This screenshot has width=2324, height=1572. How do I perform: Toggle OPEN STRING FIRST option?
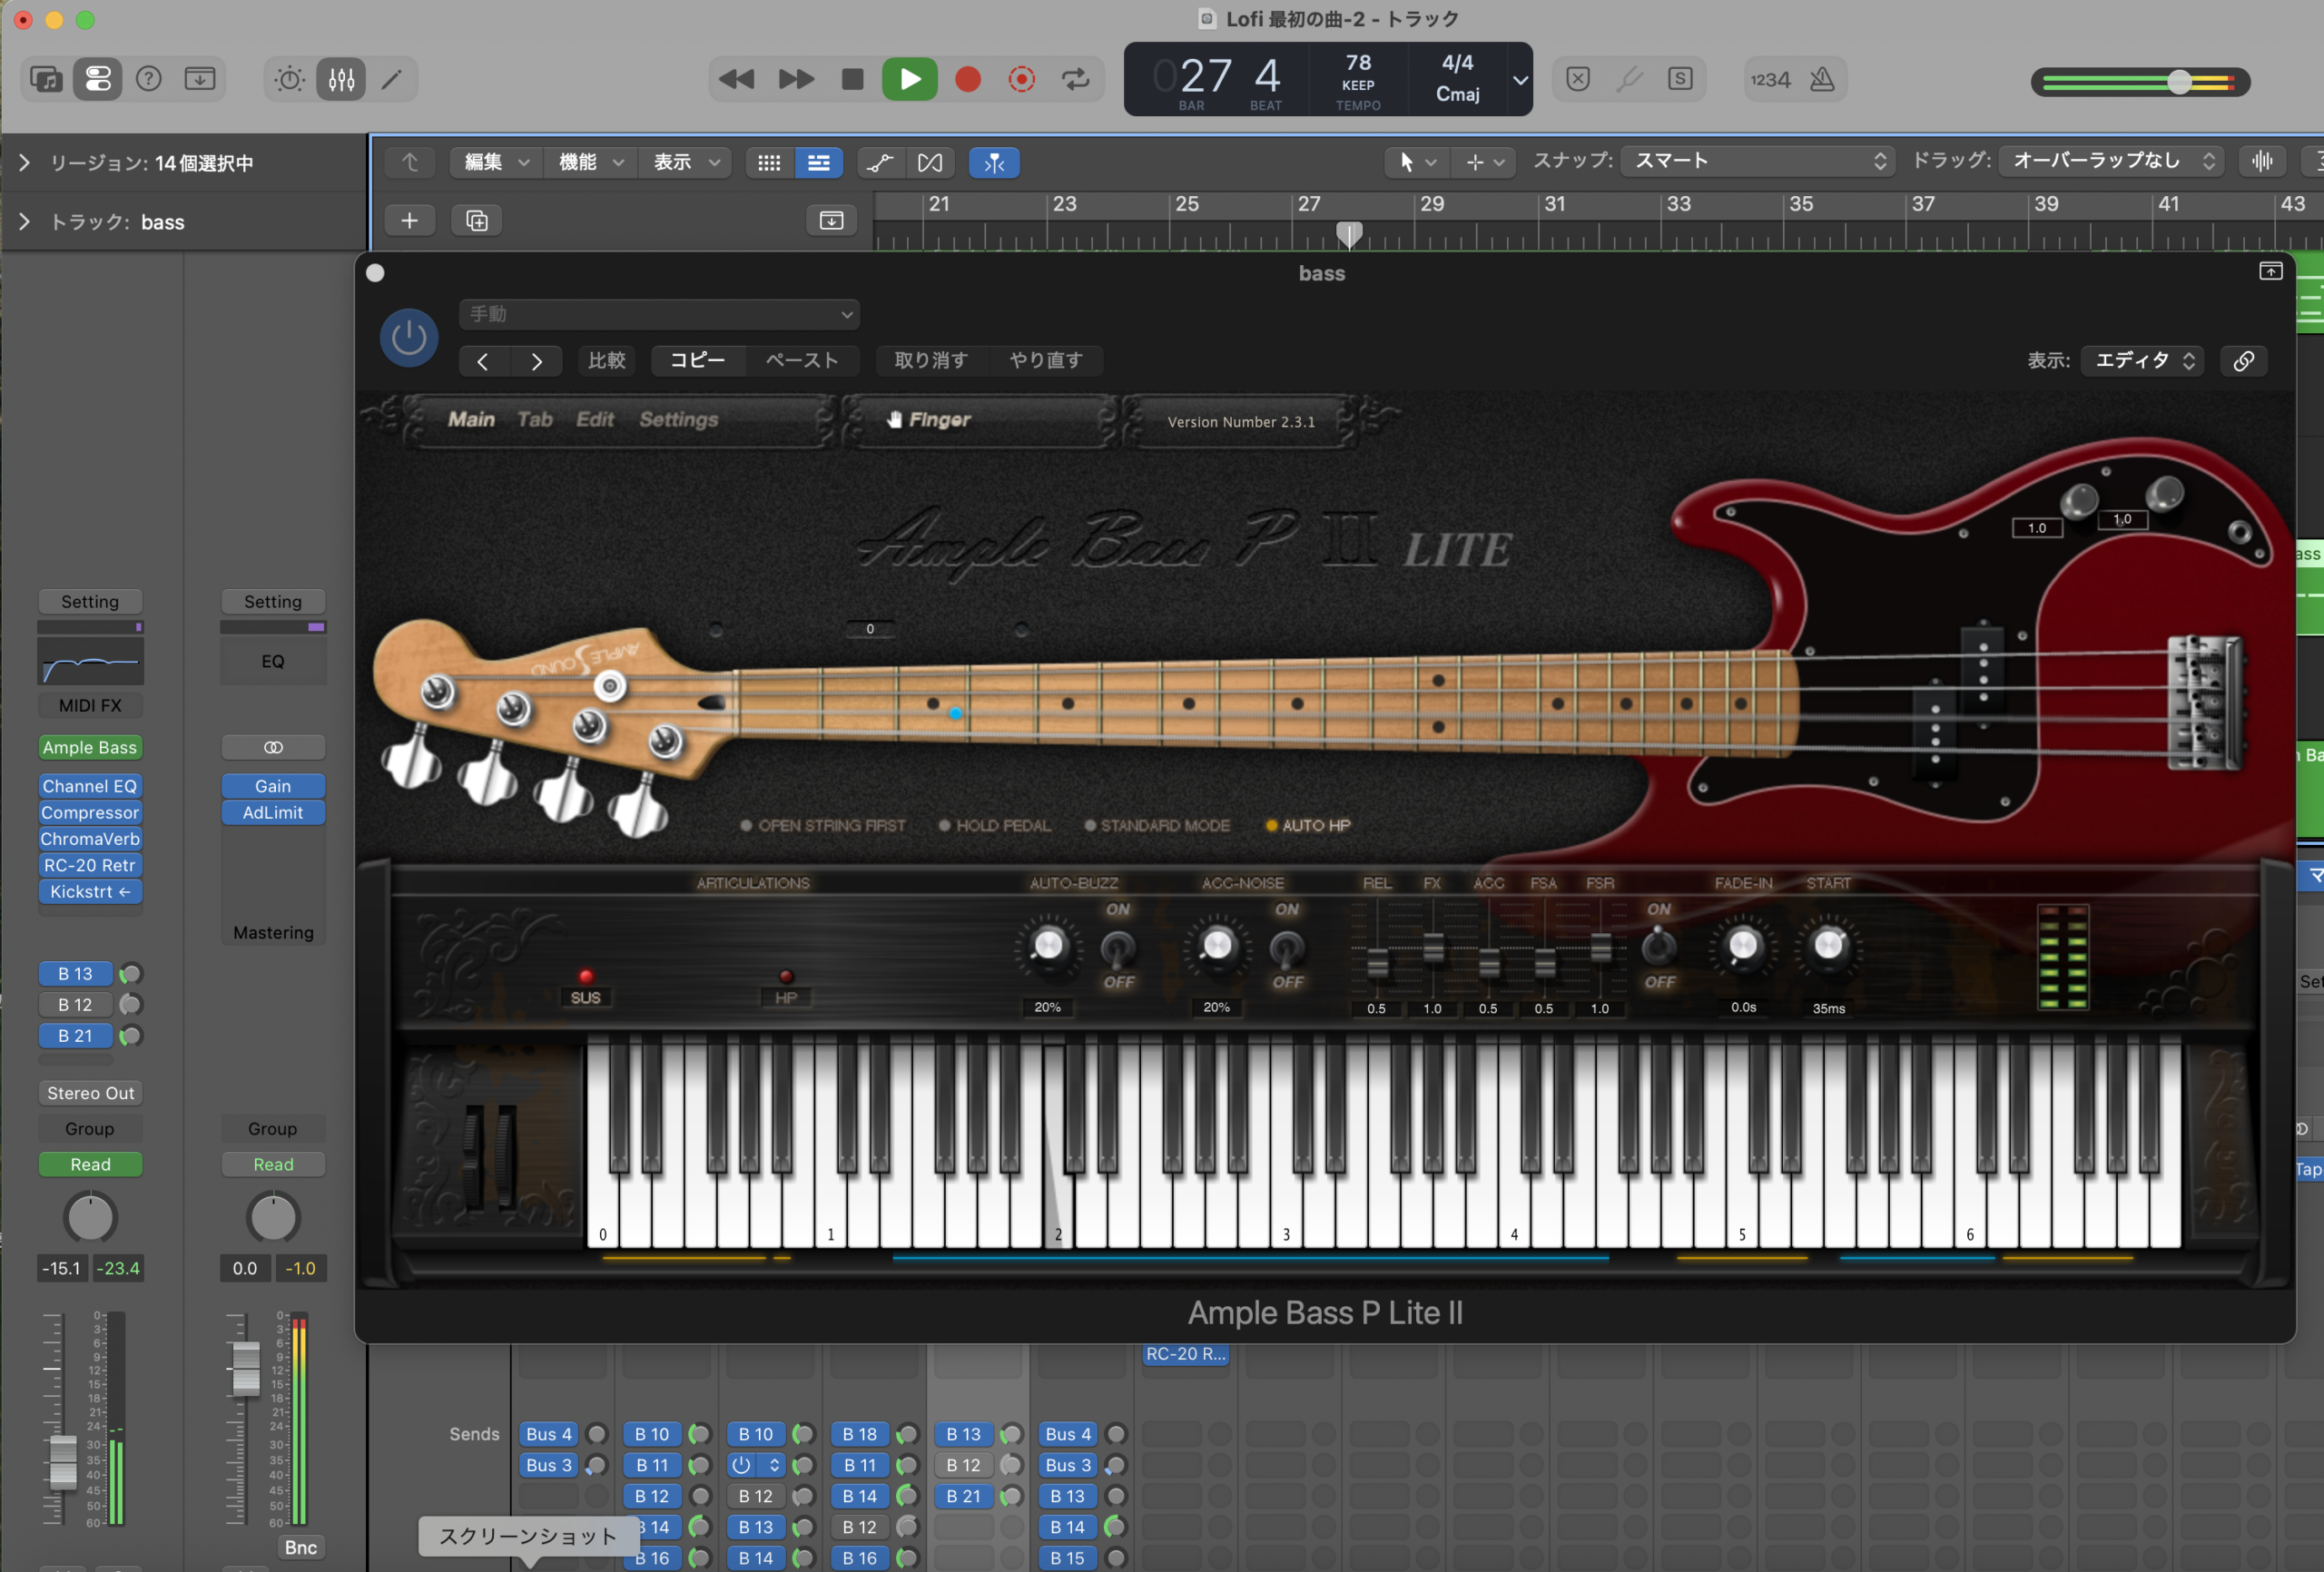coord(823,826)
